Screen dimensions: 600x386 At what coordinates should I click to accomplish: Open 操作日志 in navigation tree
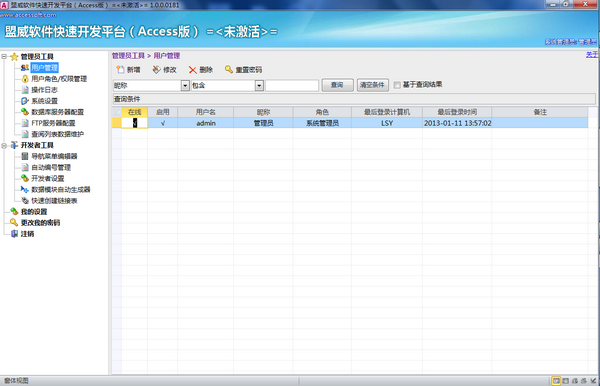[44, 90]
